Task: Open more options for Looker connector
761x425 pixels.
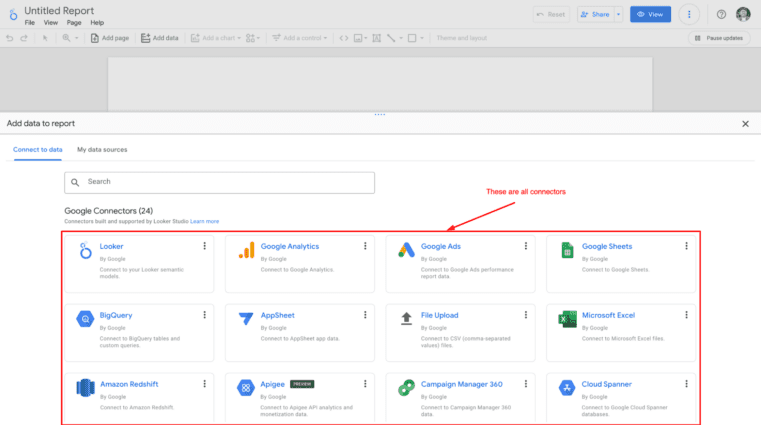Action: 204,246
